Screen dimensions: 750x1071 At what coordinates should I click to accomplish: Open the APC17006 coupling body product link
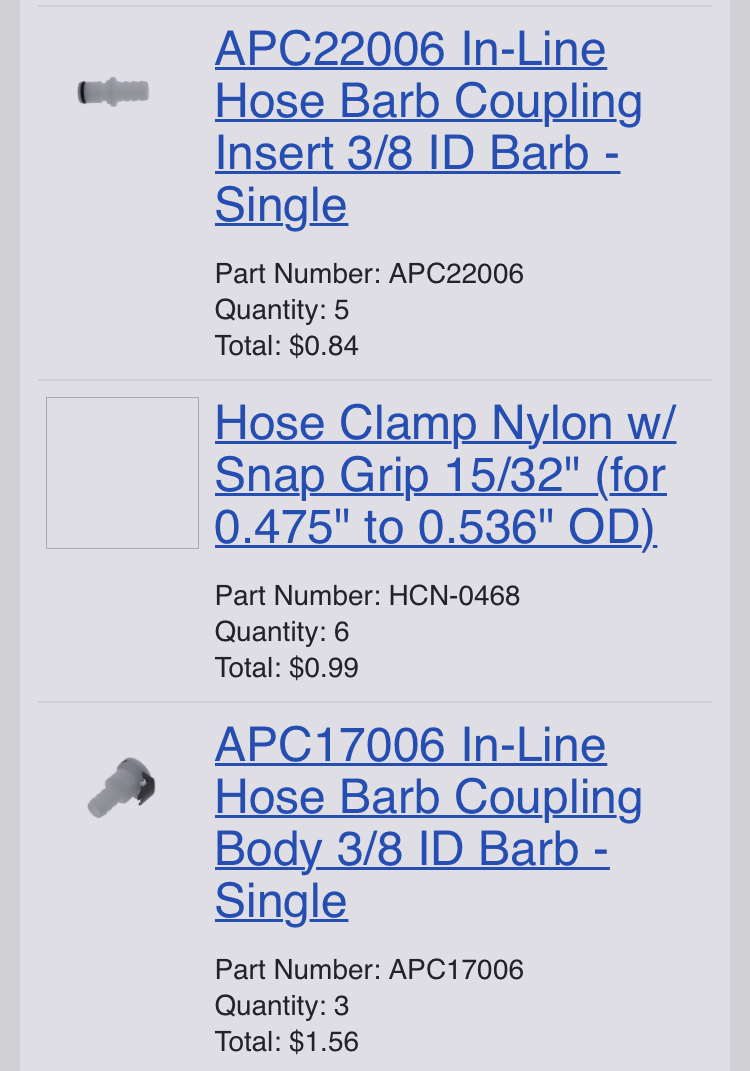tap(428, 797)
